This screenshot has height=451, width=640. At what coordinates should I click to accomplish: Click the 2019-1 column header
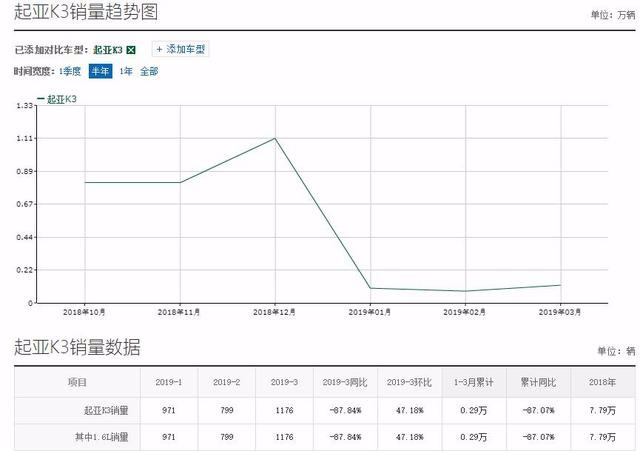(169, 382)
